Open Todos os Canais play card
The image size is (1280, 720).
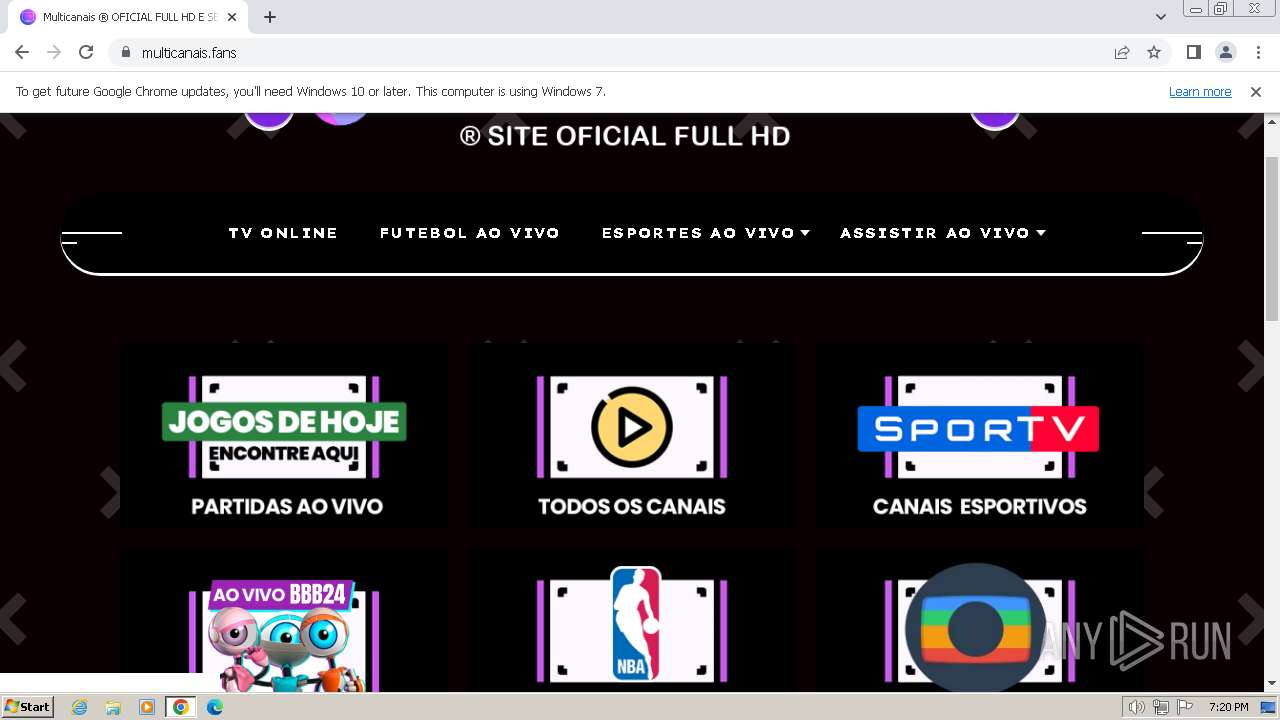click(632, 436)
